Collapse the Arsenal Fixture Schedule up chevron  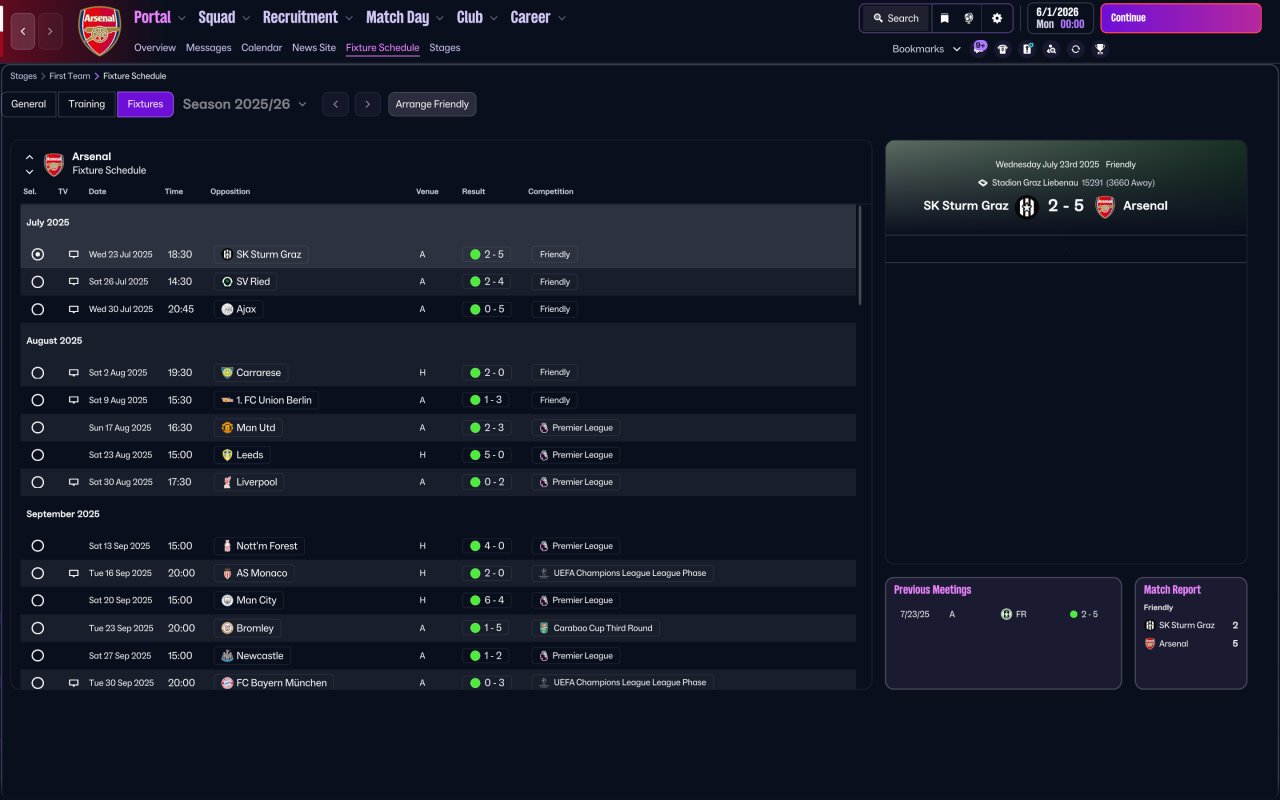click(29, 157)
